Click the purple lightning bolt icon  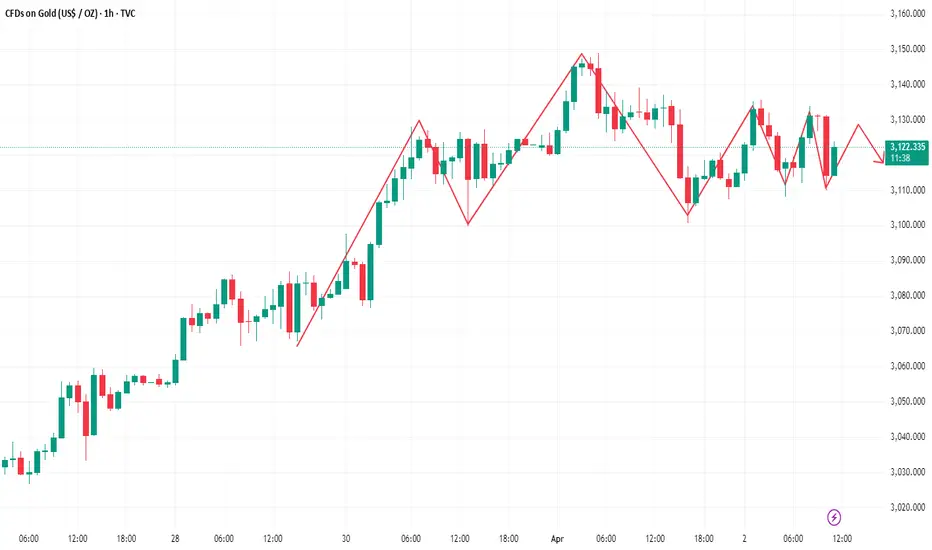835,517
